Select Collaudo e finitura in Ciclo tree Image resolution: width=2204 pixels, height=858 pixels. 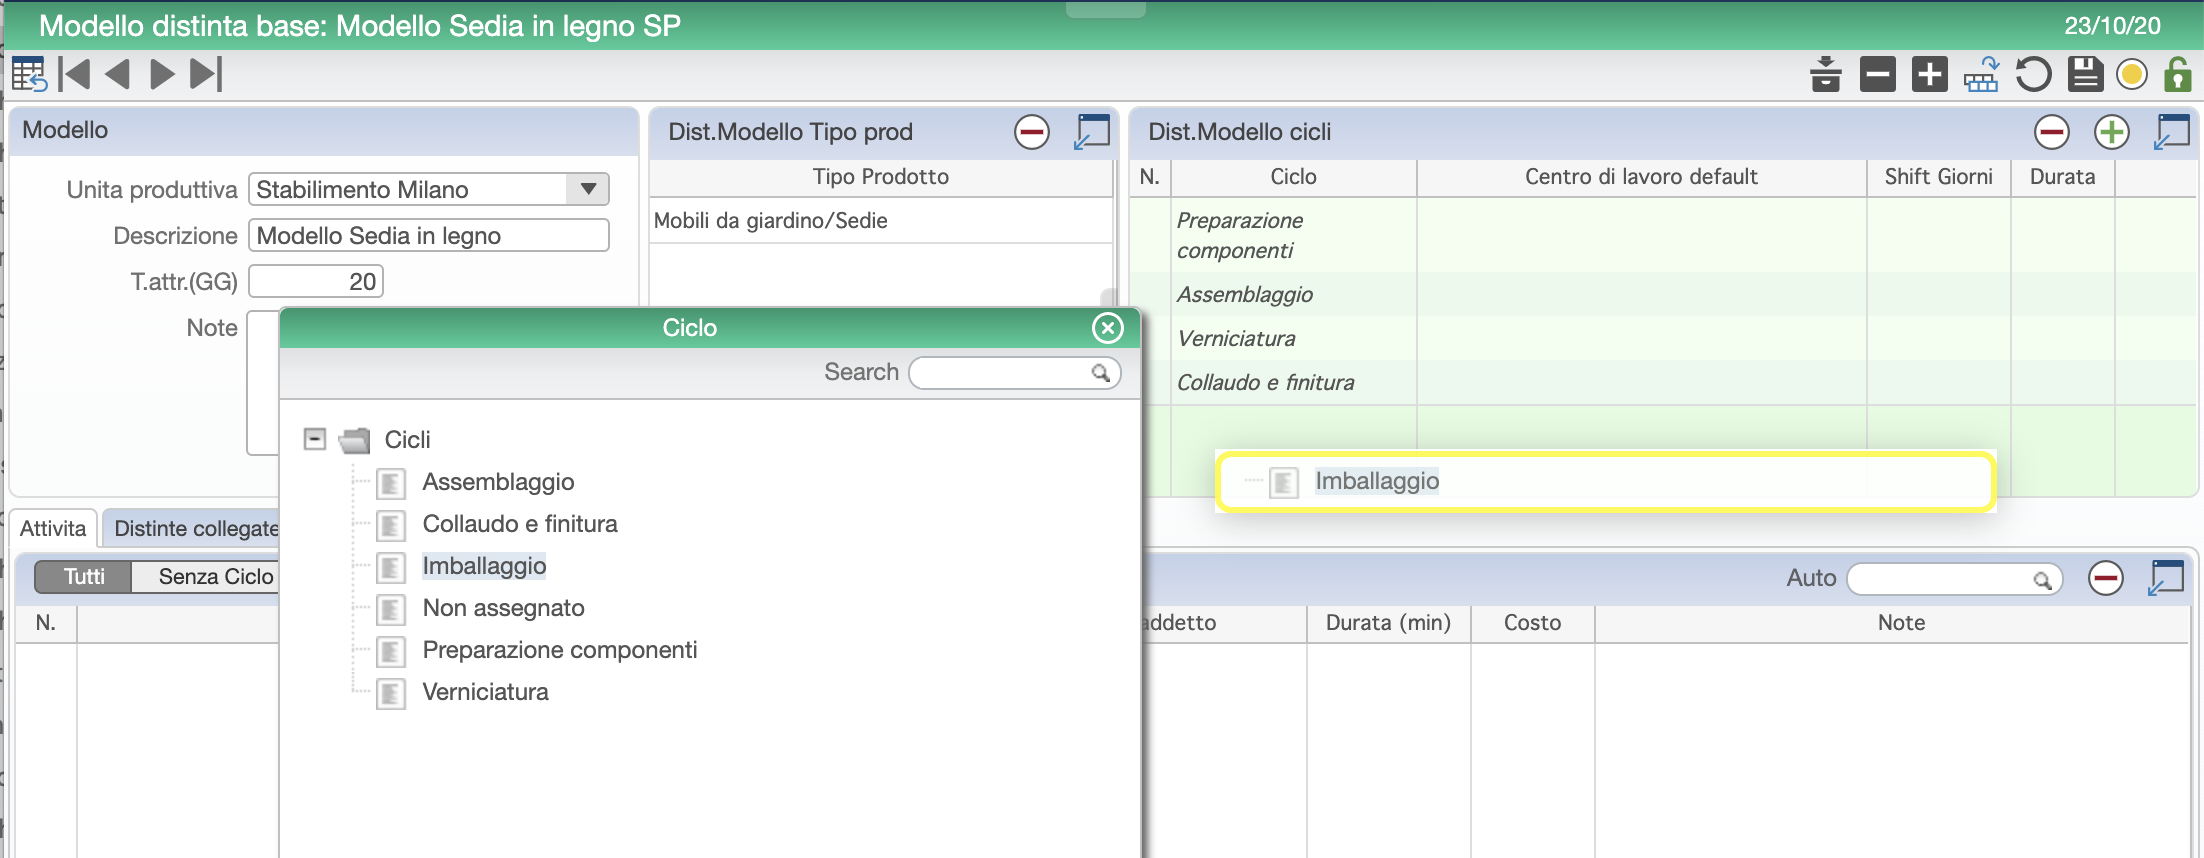[x=520, y=524]
